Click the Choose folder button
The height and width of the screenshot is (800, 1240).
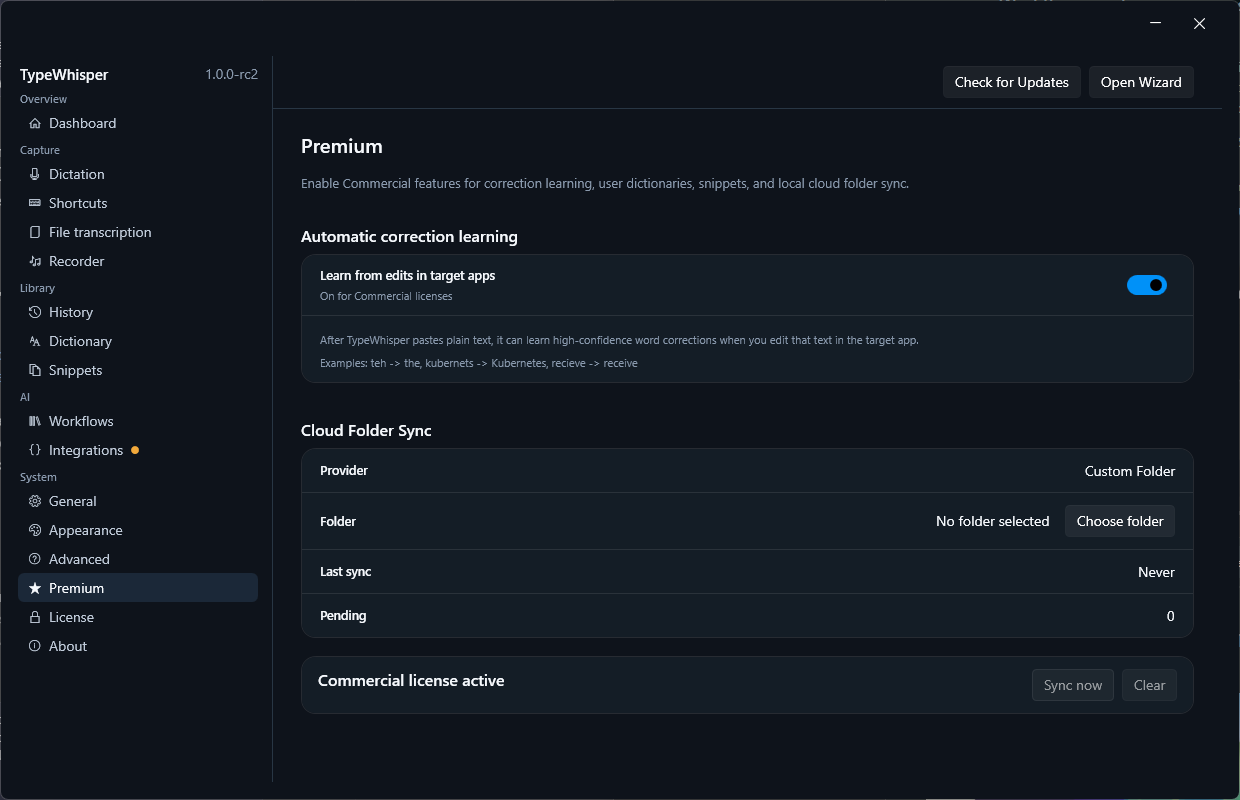(1120, 521)
